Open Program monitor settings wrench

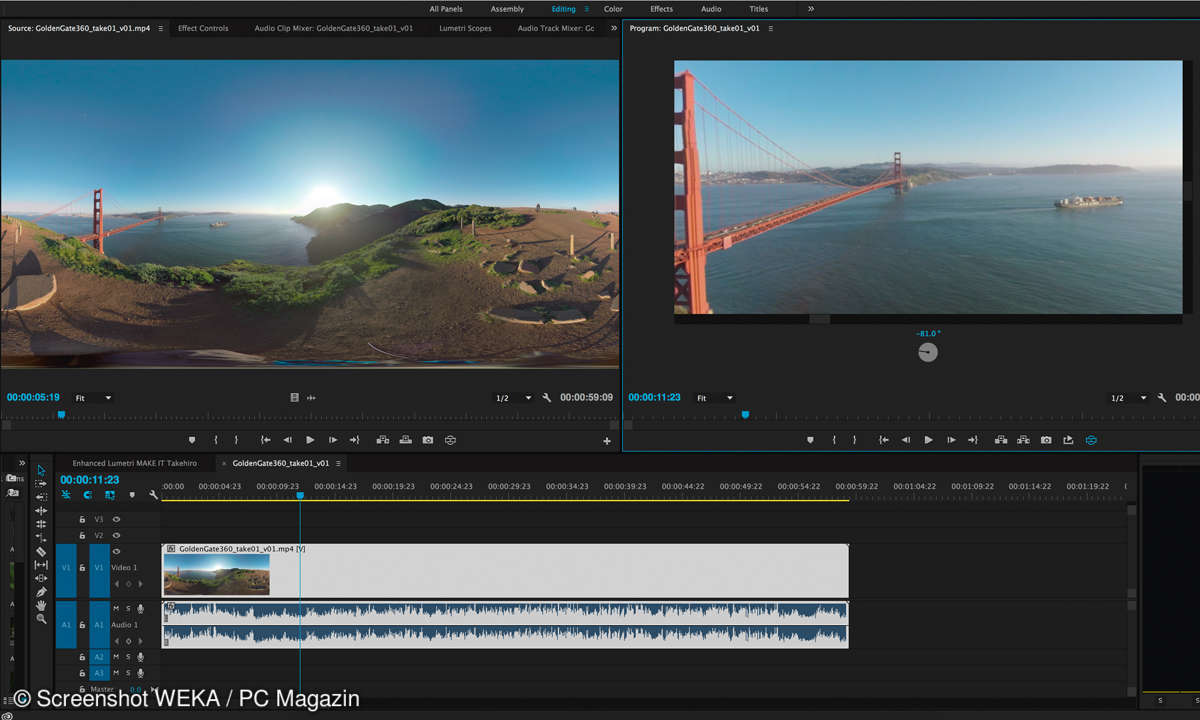(x=1162, y=398)
